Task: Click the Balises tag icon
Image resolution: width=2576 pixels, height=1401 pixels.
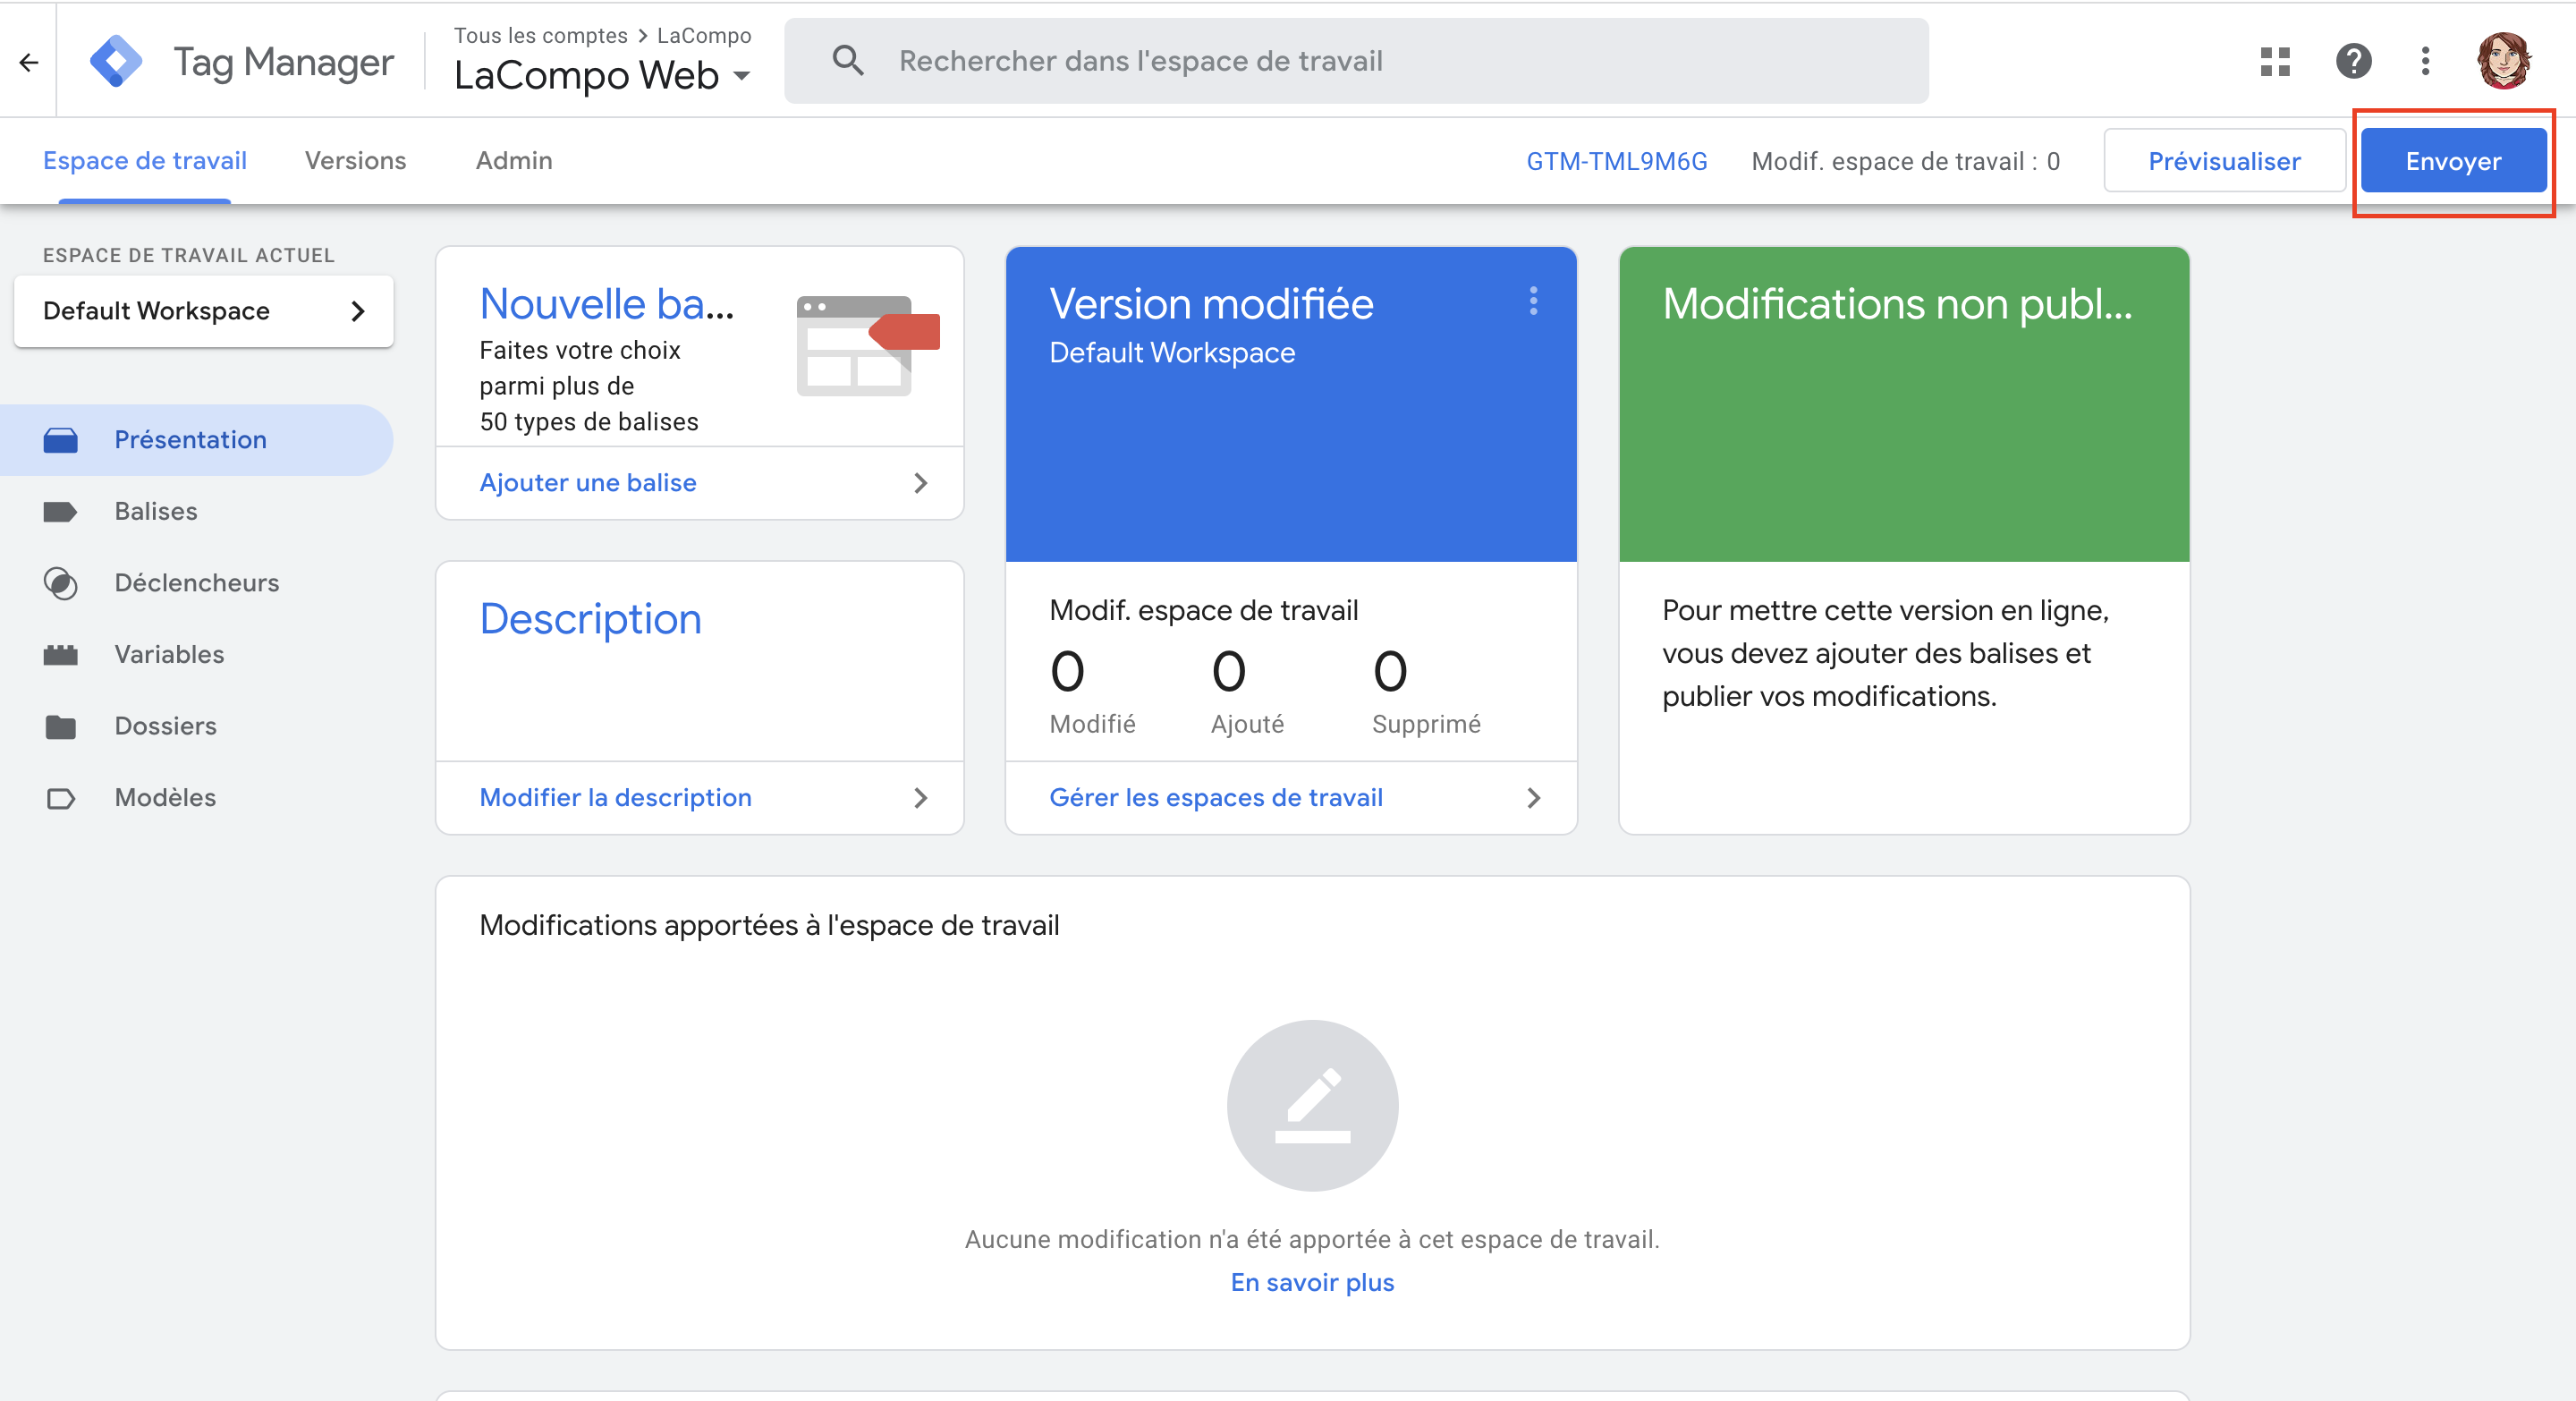Action: click(x=61, y=512)
